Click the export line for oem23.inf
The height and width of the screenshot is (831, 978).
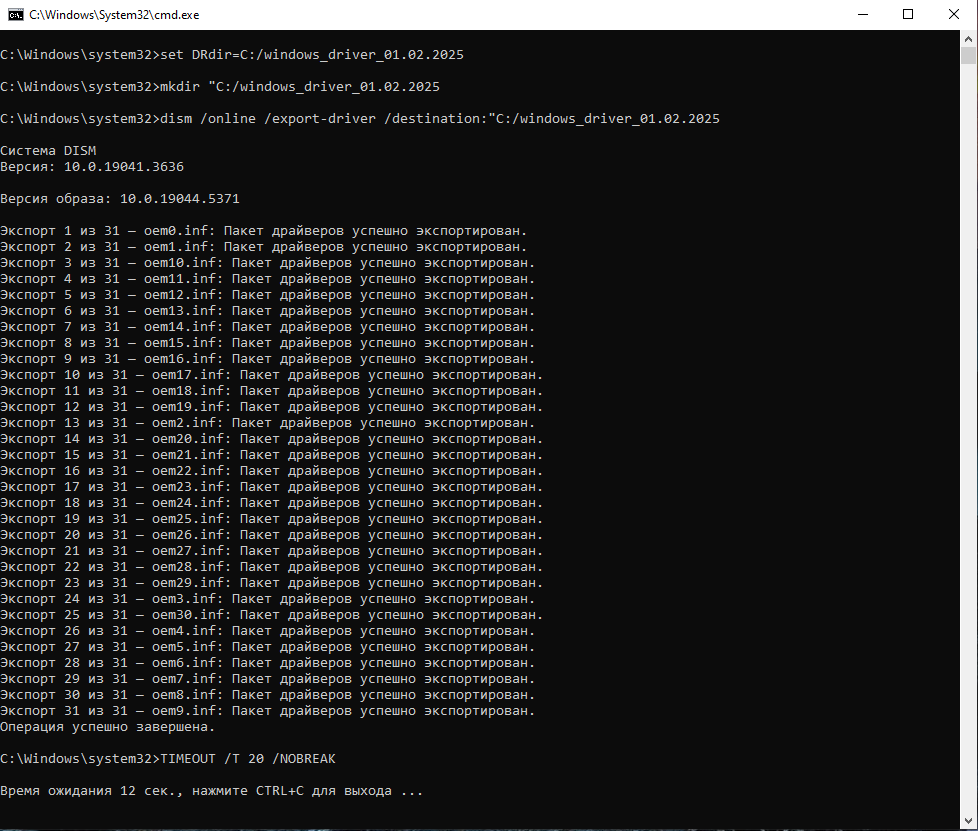click(x=272, y=487)
